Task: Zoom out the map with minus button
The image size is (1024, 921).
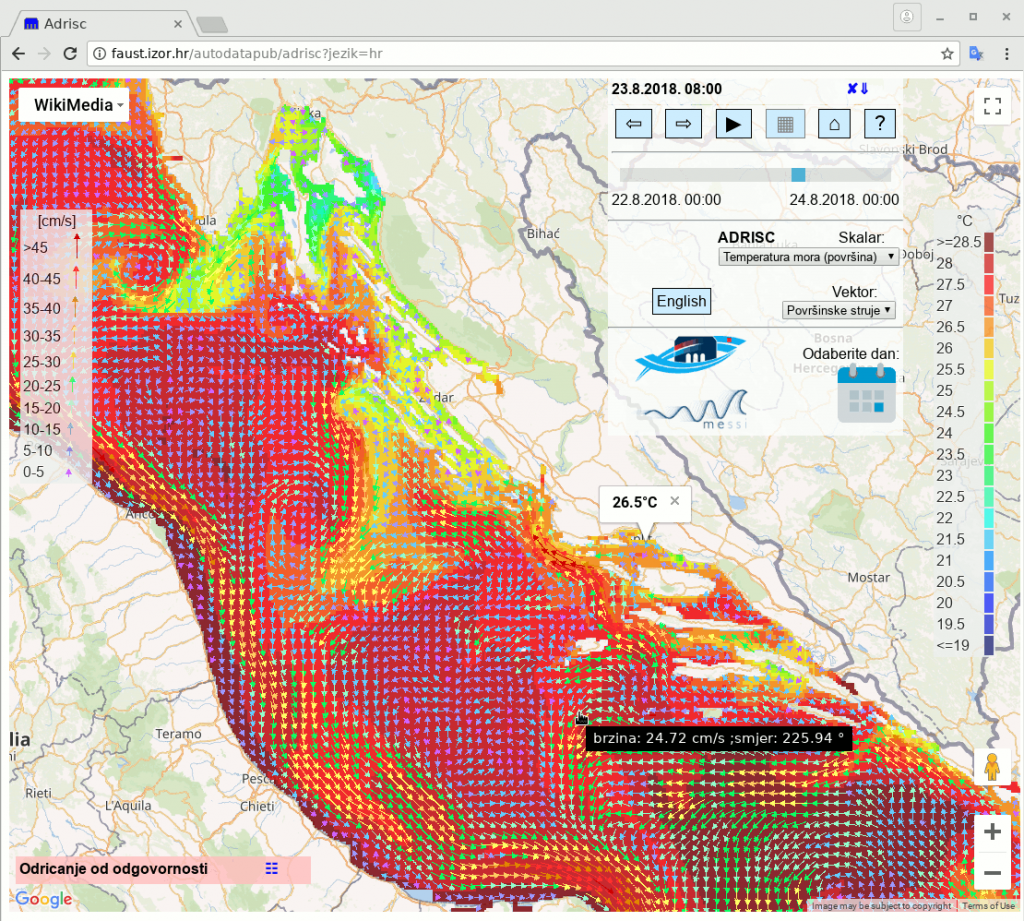Action: [992, 873]
